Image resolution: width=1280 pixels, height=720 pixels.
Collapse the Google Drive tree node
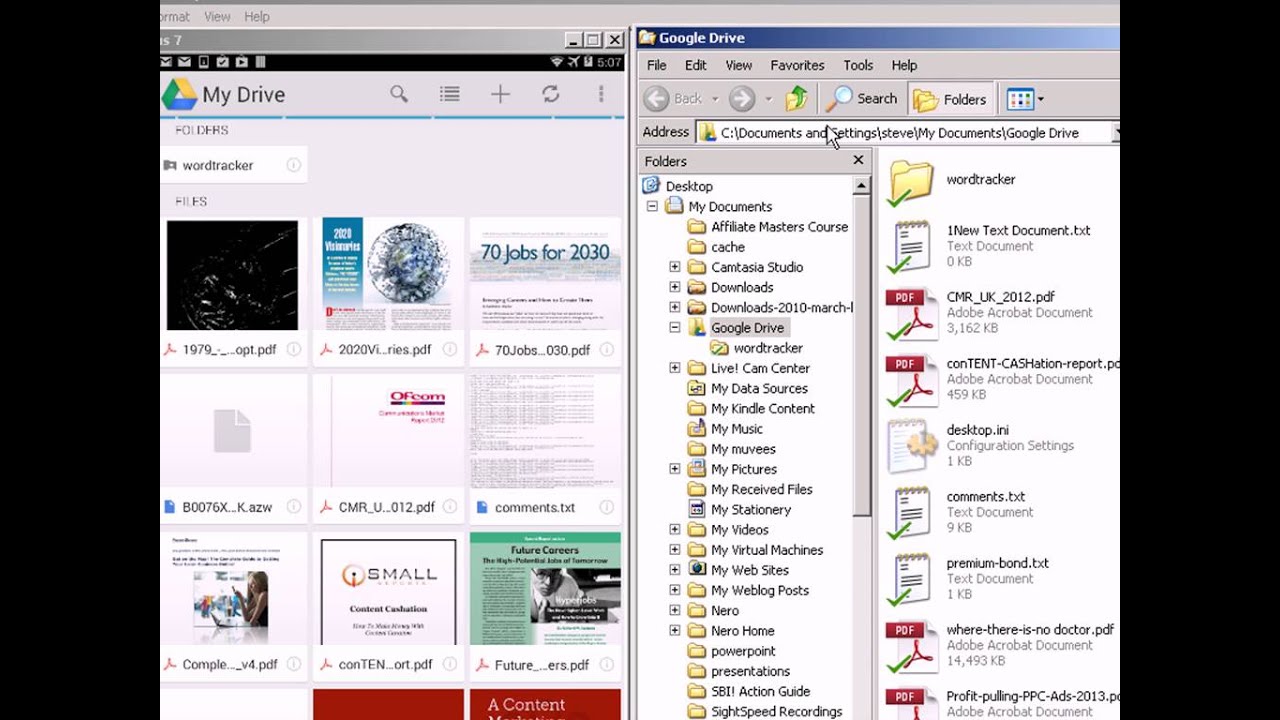tap(675, 327)
